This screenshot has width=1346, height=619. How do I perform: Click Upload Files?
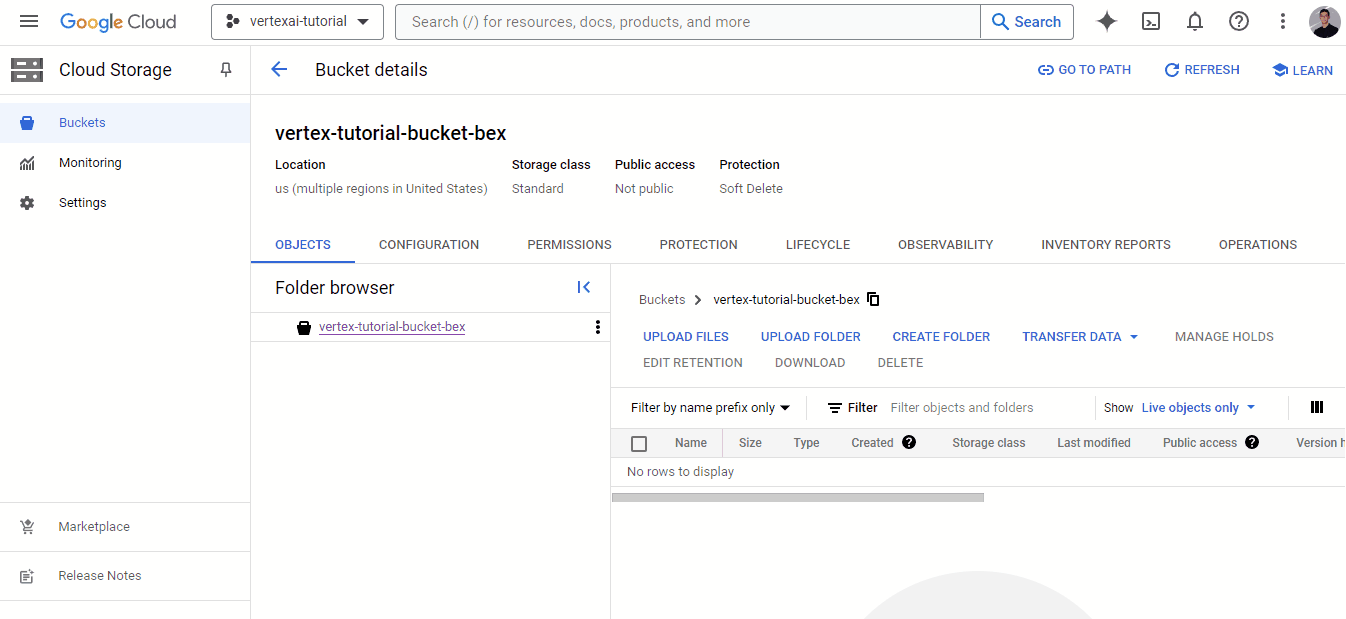(x=686, y=337)
